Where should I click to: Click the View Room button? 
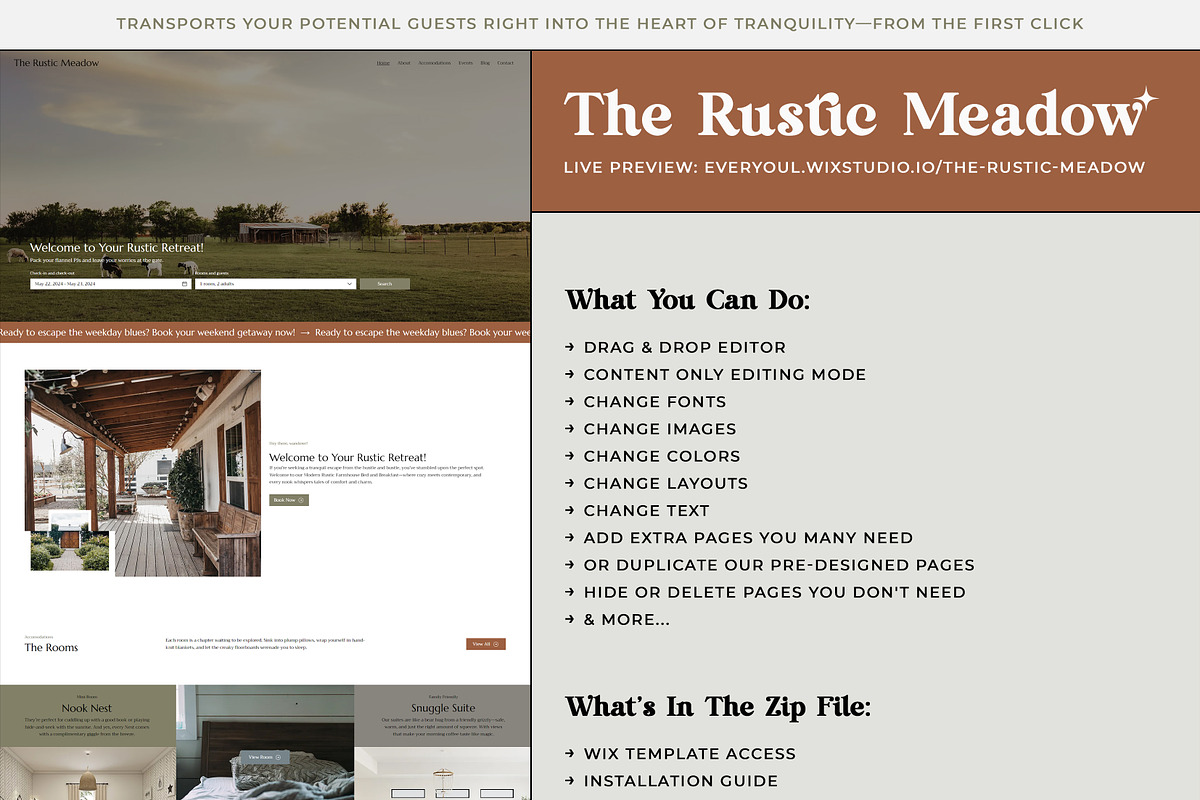point(265,758)
